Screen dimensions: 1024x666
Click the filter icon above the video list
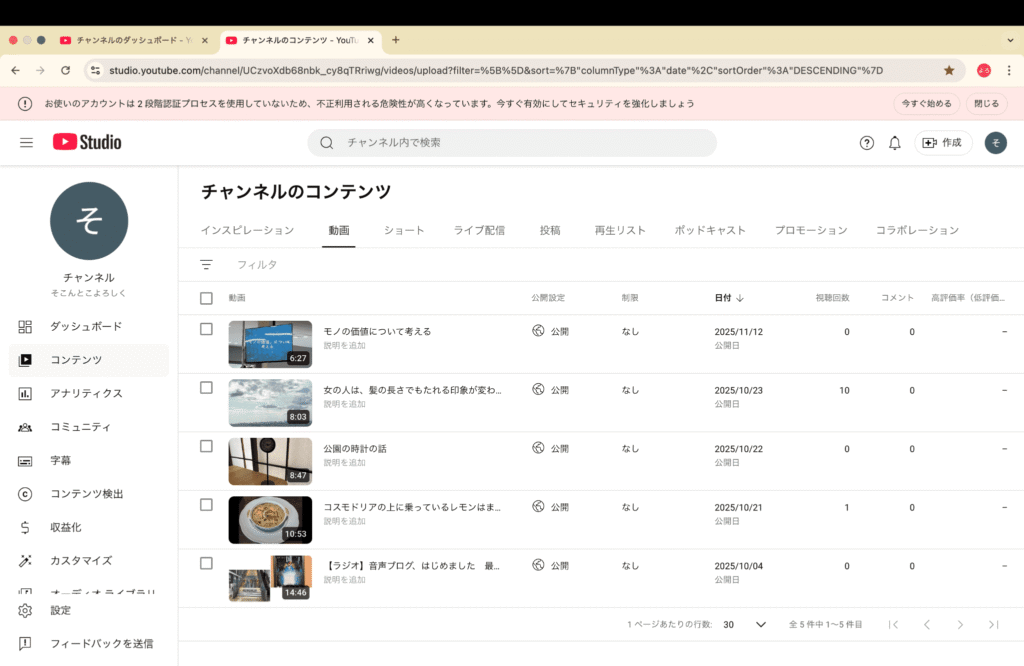click(x=206, y=265)
